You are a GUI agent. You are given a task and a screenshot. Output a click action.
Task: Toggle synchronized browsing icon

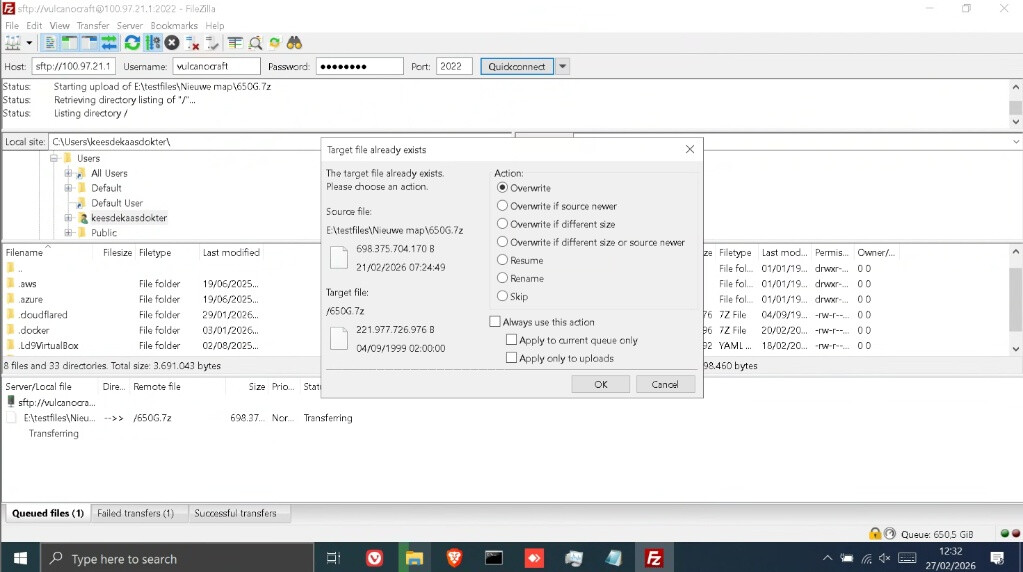275,43
